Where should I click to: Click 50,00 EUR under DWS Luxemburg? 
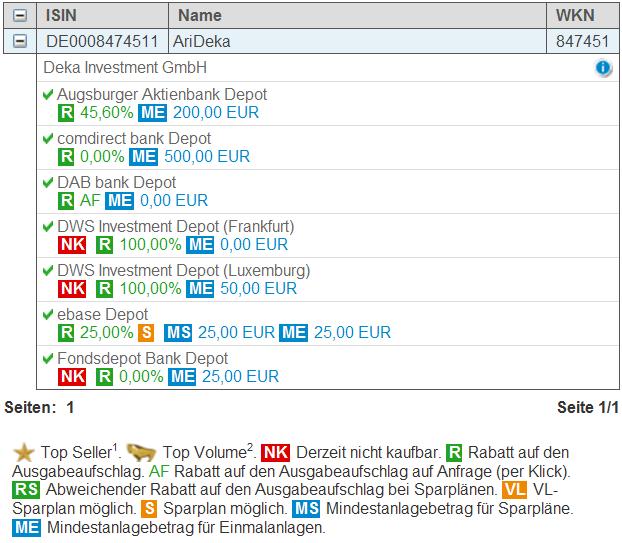(x=259, y=289)
